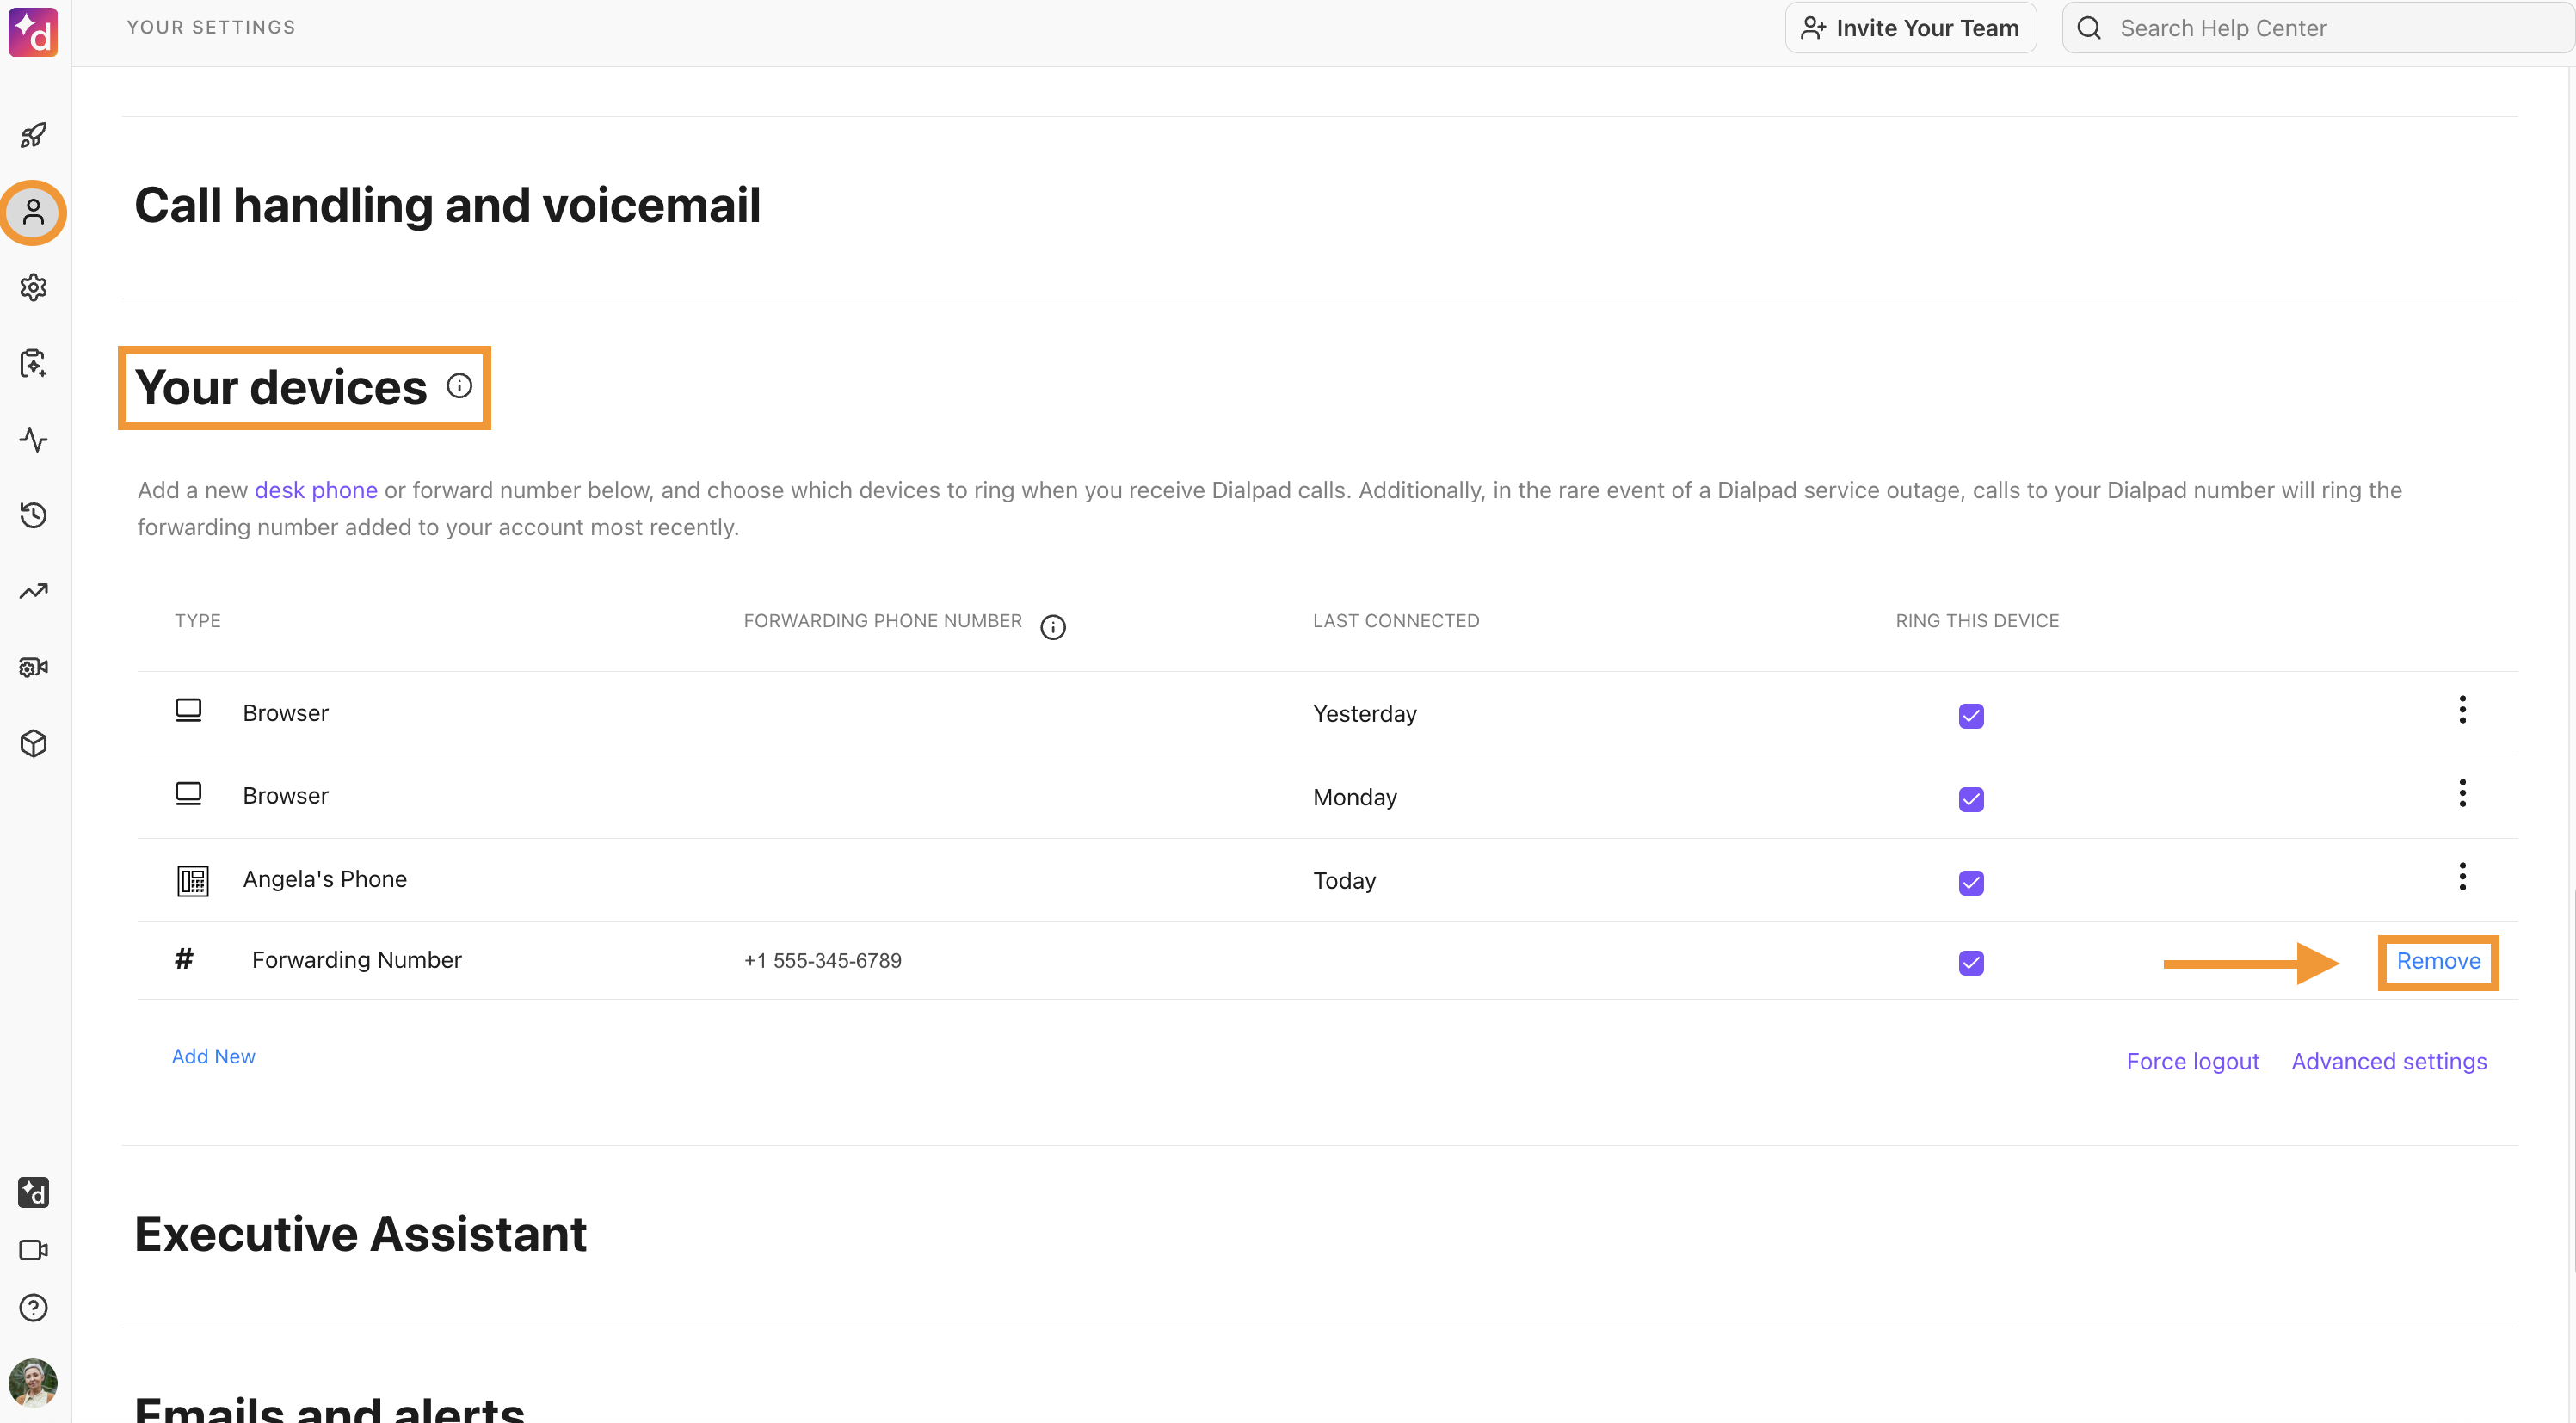Toggle ring checkbox for Forwarding Number
This screenshot has width=2576, height=1423.
[x=1971, y=962]
